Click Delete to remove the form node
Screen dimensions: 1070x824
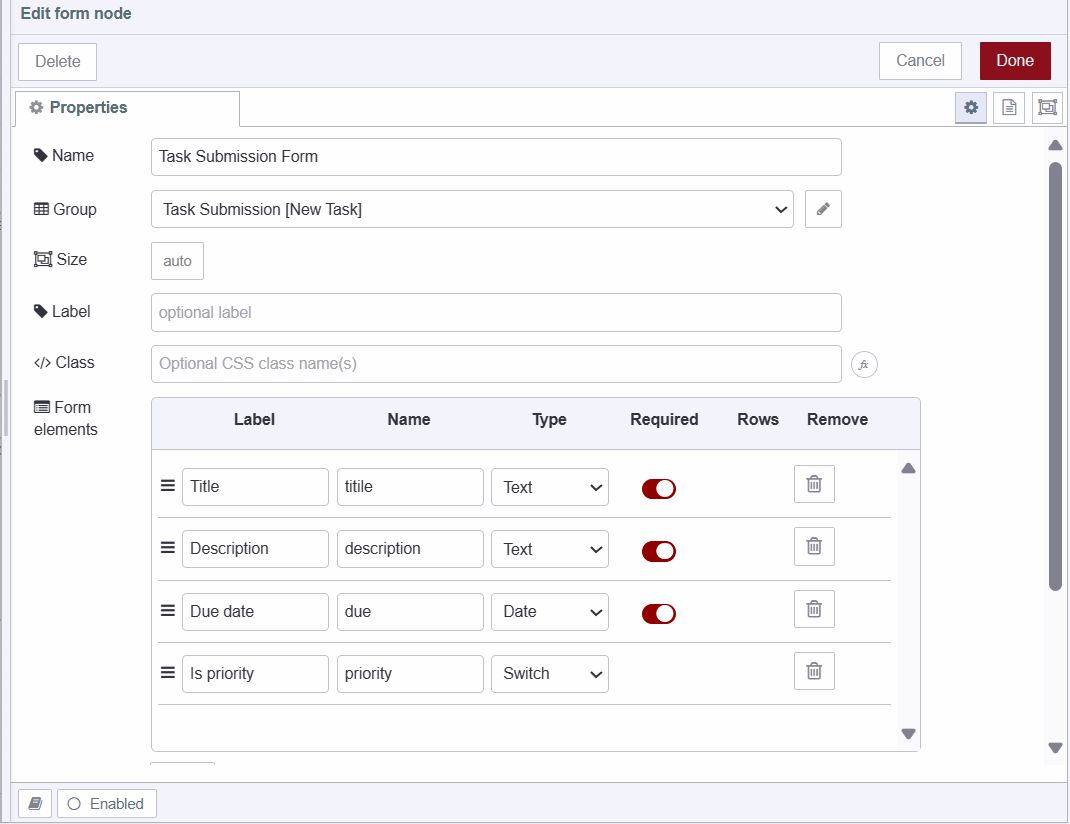[56, 61]
